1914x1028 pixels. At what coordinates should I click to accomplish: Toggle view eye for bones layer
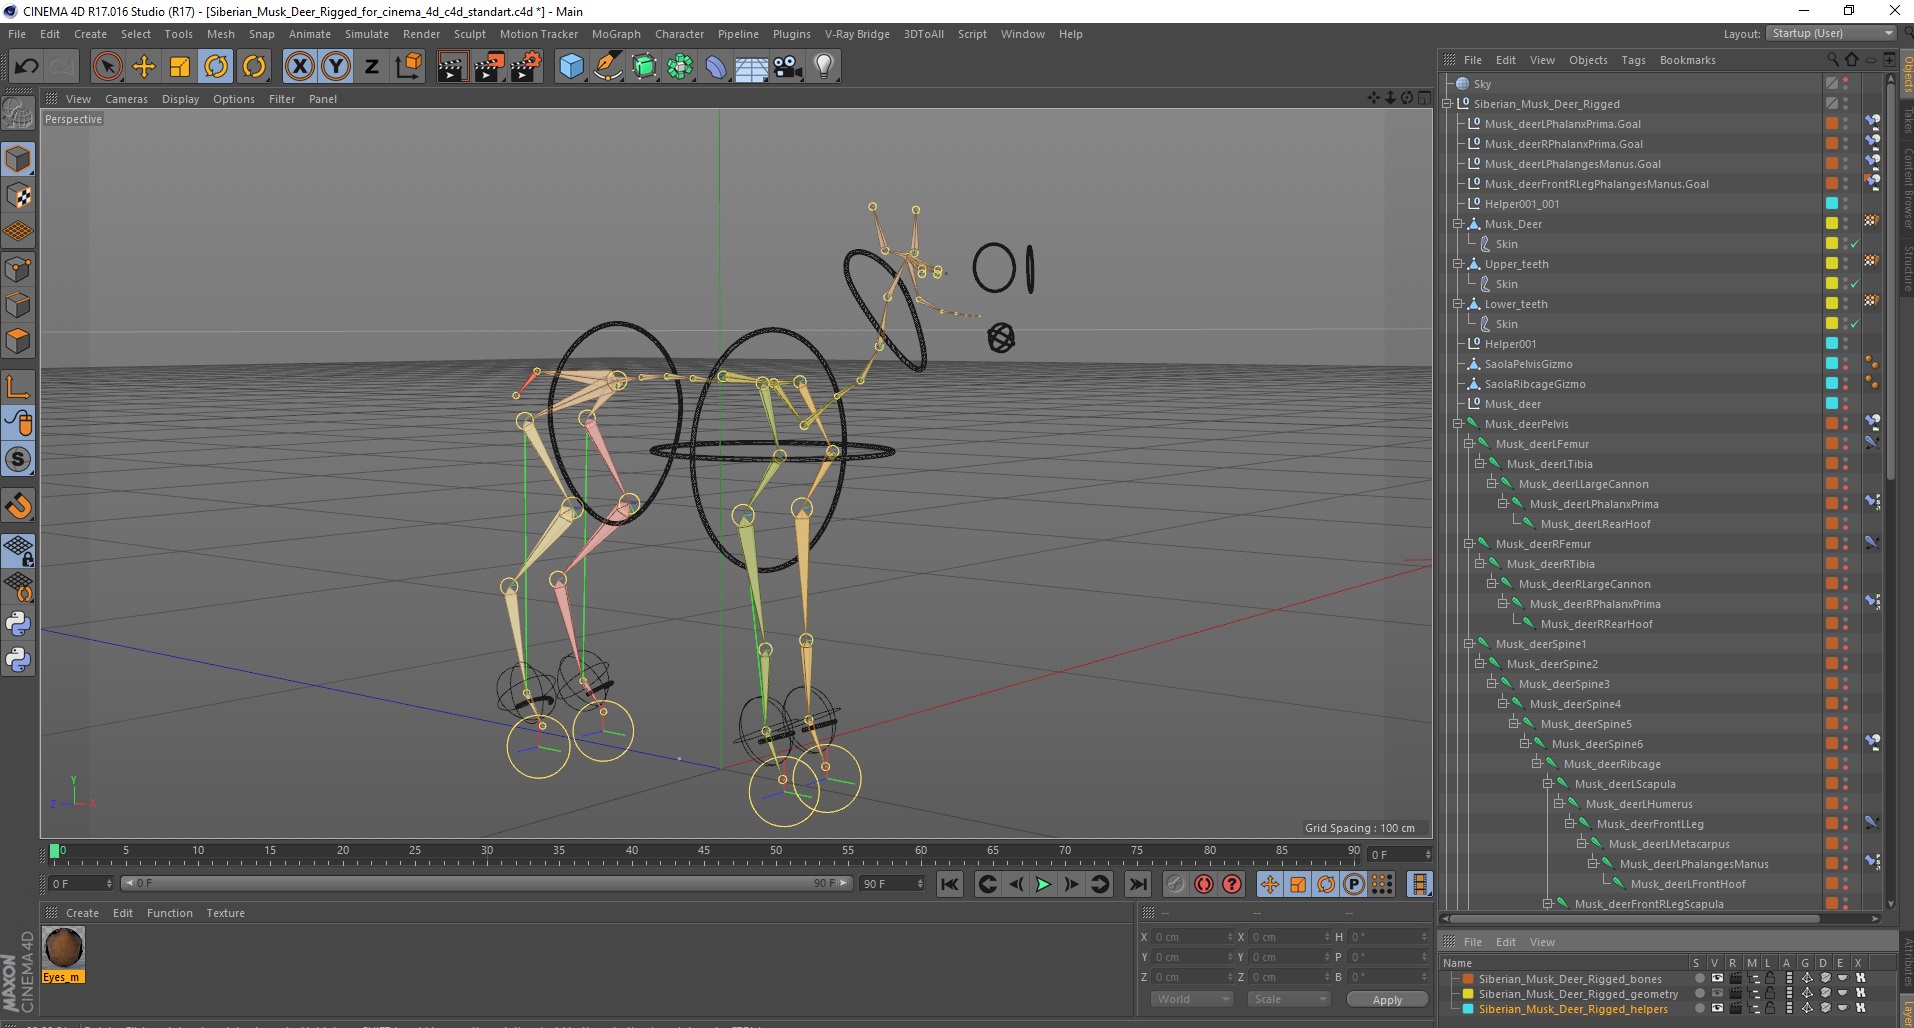click(x=1717, y=979)
